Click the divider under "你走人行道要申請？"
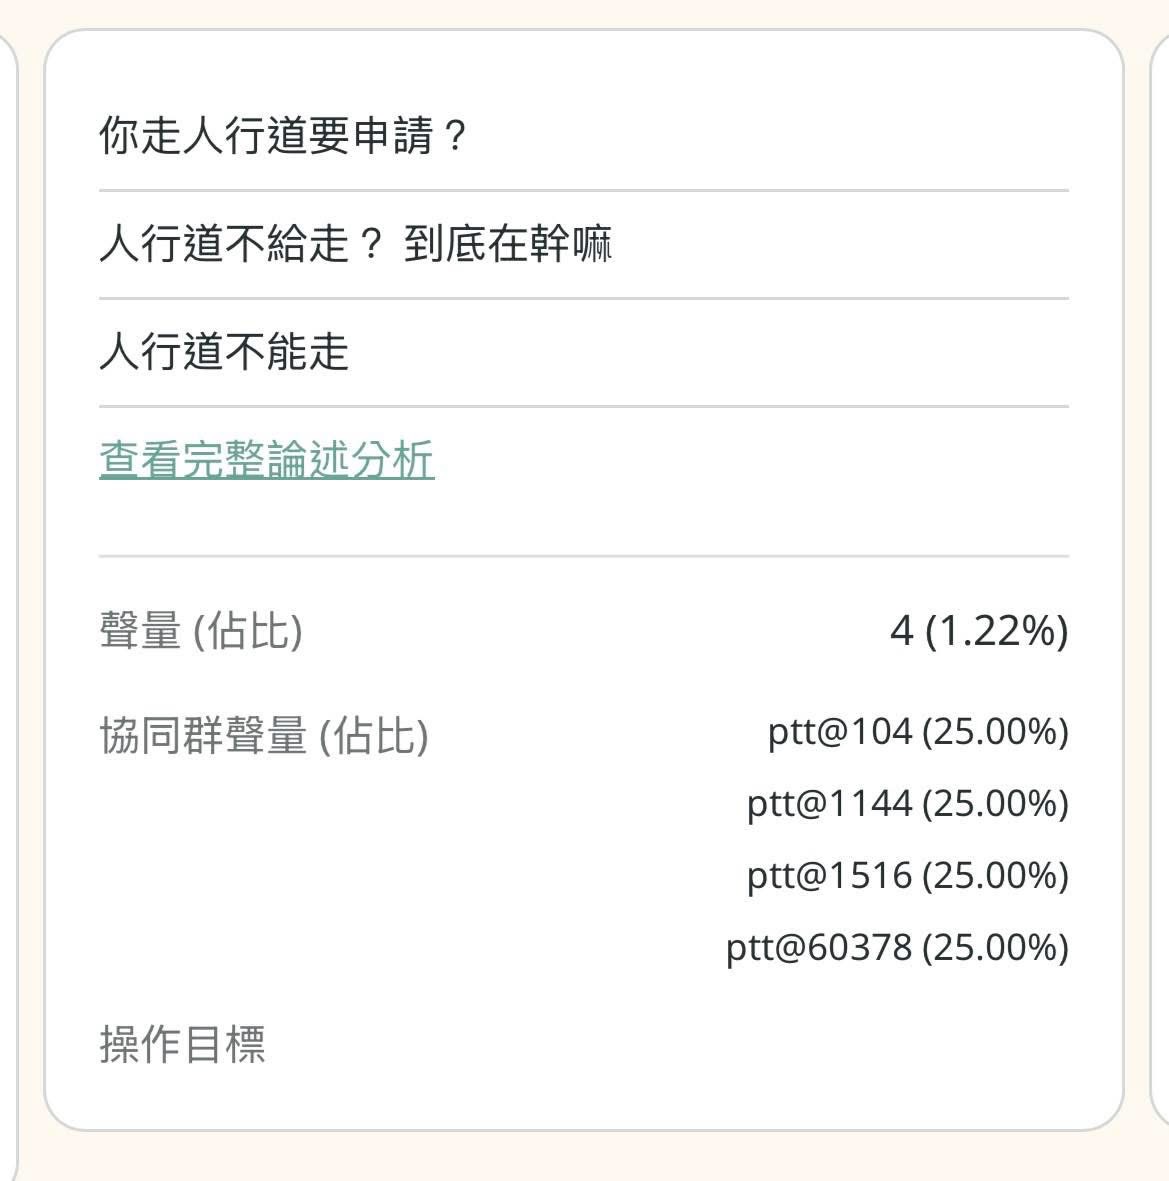 coord(584,190)
